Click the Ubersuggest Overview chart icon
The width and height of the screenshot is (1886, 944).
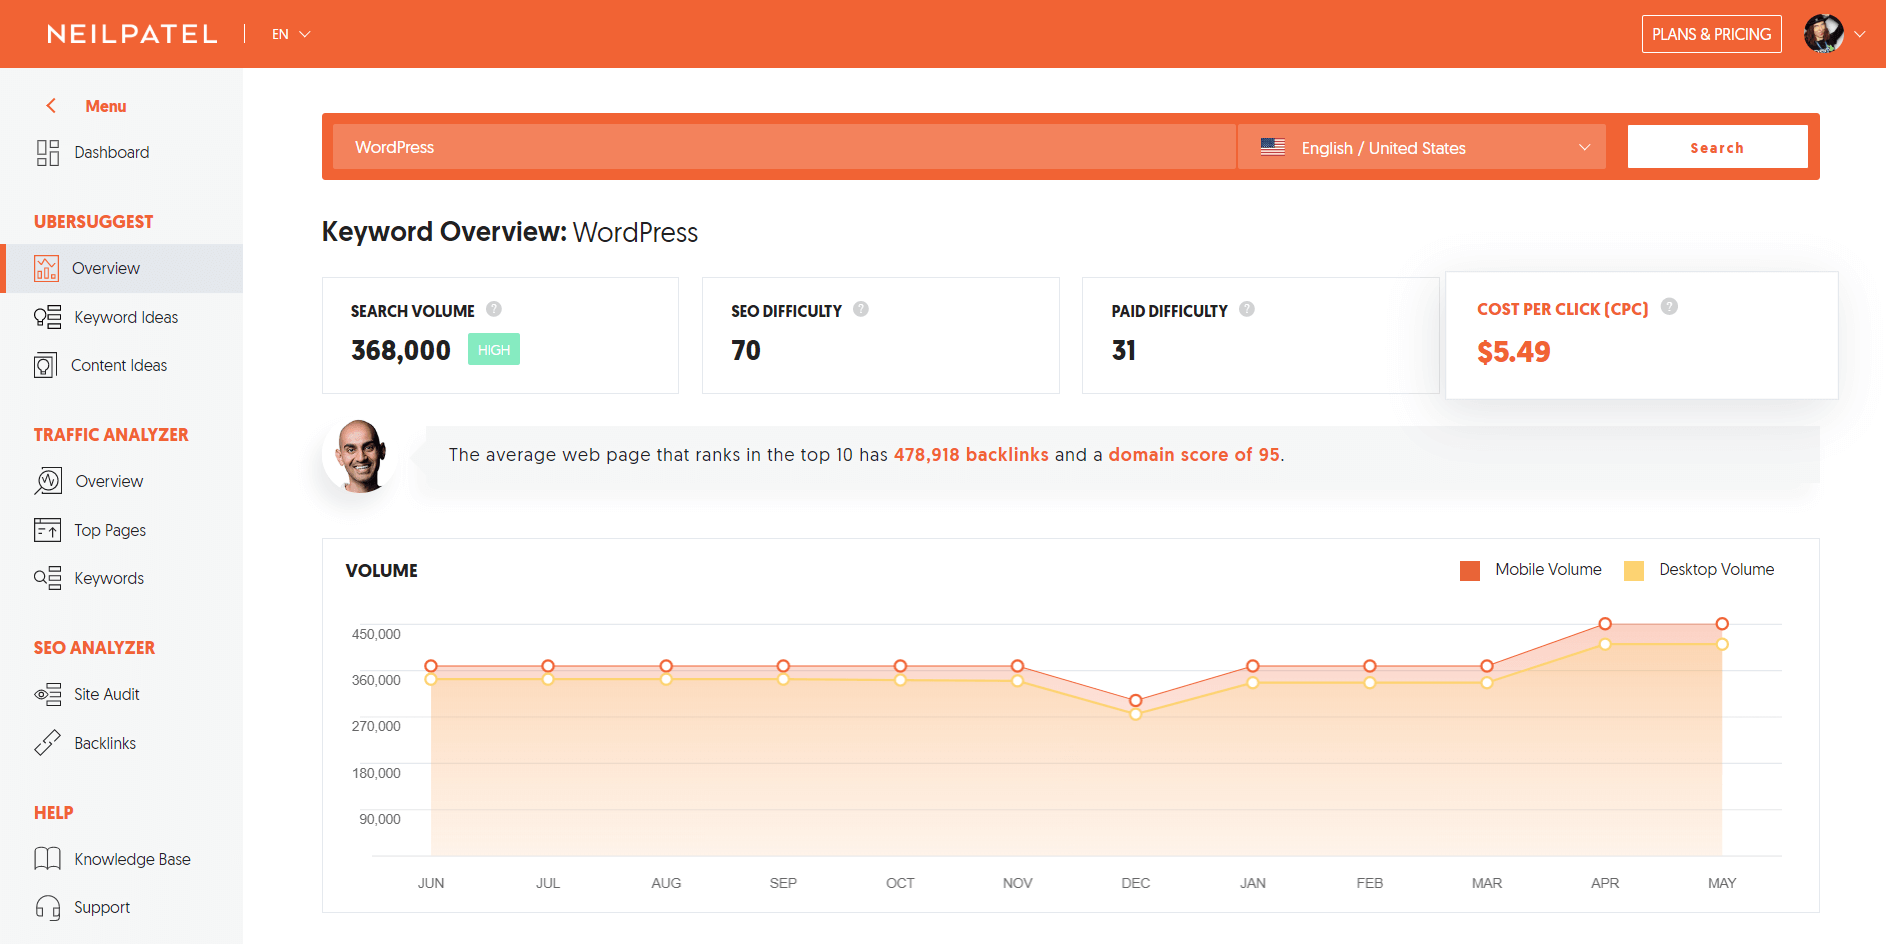pos(46,268)
